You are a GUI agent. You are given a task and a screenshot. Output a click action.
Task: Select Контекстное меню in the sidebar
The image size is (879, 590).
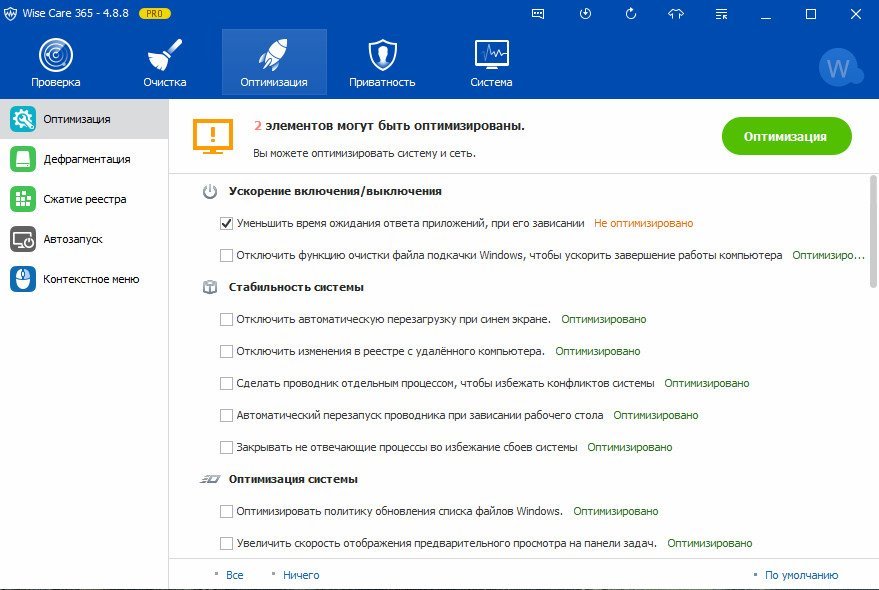pyautogui.click(x=84, y=279)
